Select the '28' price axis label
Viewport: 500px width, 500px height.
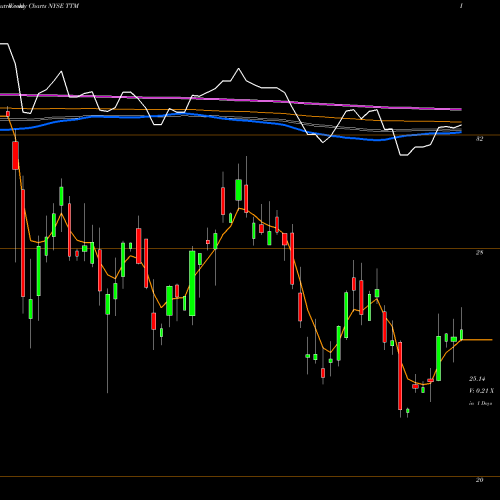click(x=479, y=253)
